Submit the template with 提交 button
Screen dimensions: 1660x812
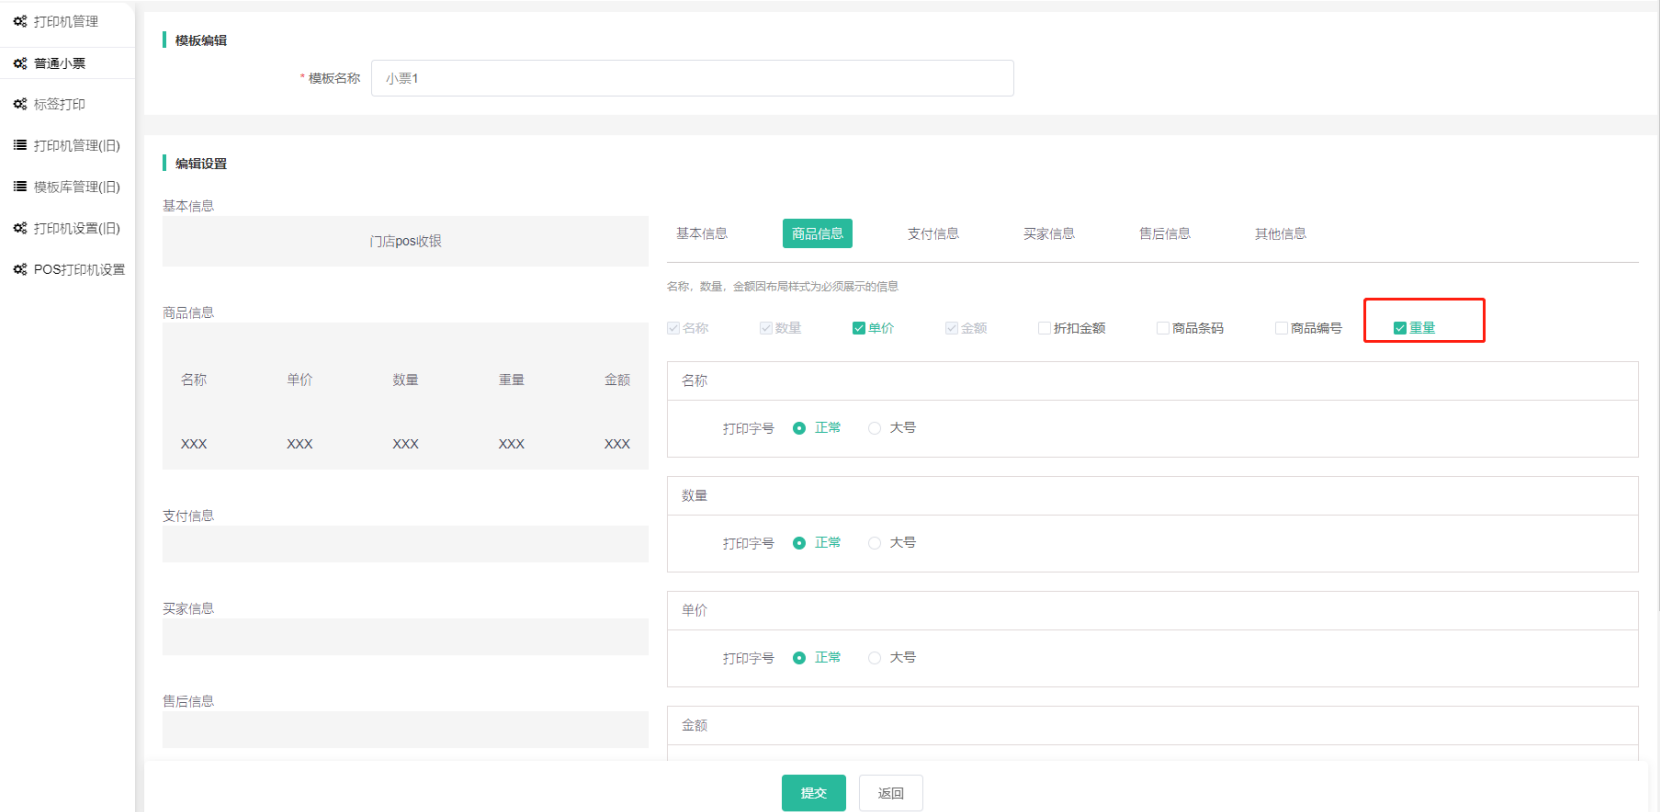[813, 793]
